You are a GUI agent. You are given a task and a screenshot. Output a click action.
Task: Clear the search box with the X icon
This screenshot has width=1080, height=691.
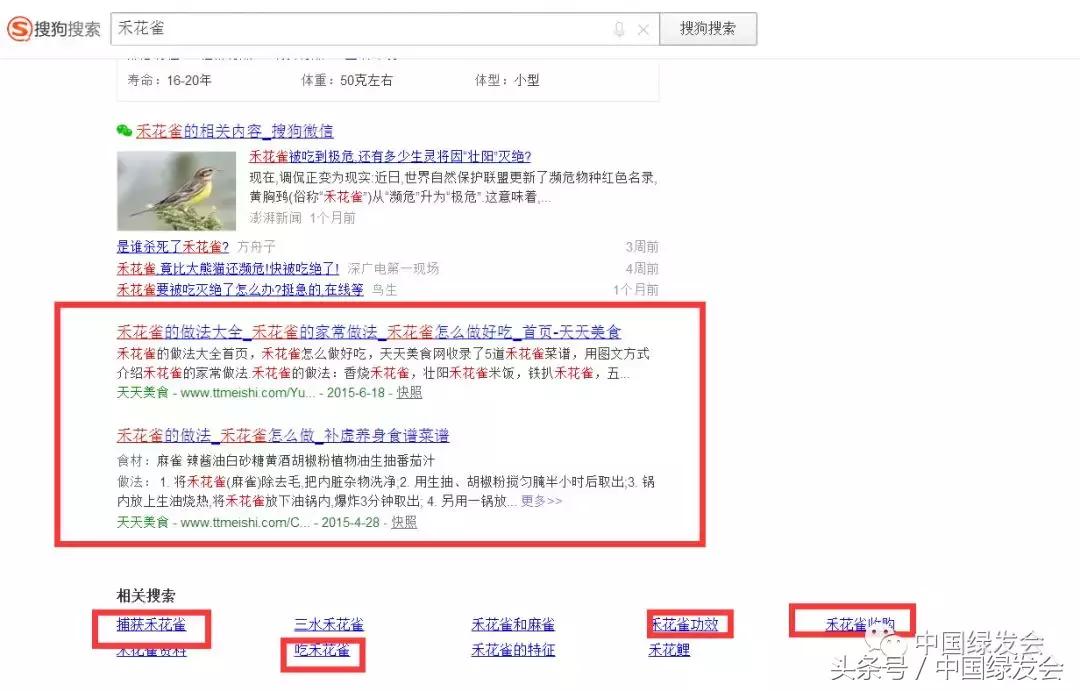(x=645, y=29)
